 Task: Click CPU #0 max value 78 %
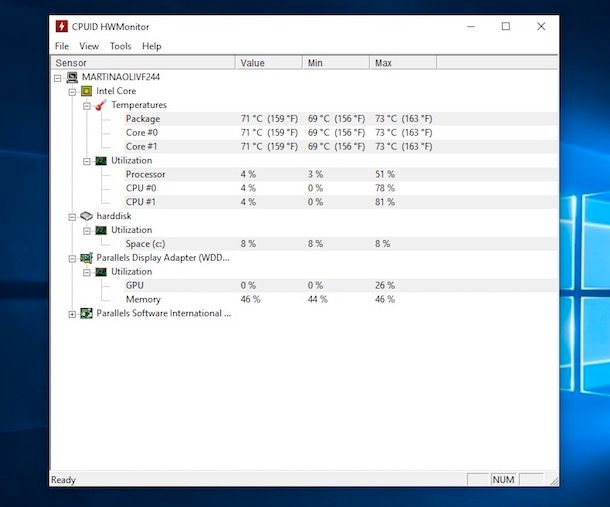385,188
